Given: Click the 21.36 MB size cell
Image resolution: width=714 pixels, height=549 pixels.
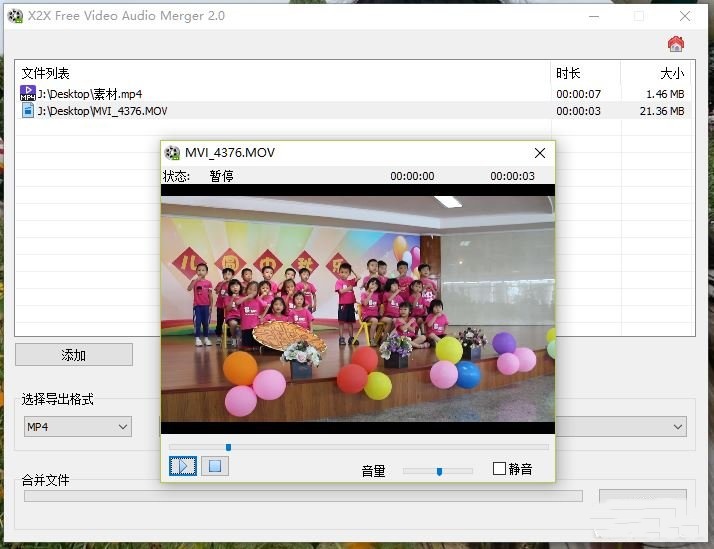Looking at the screenshot, I should tap(662, 111).
